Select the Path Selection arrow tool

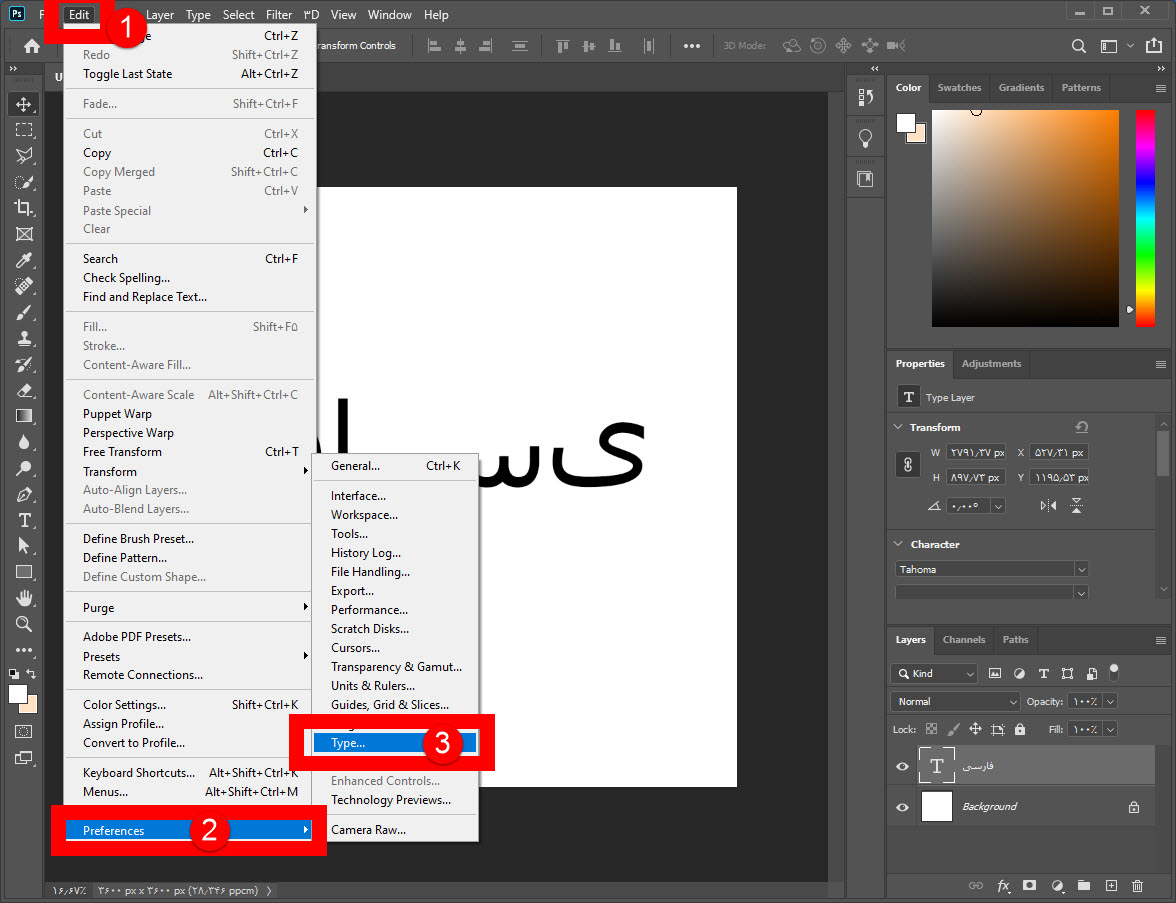[x=24, y=546]
